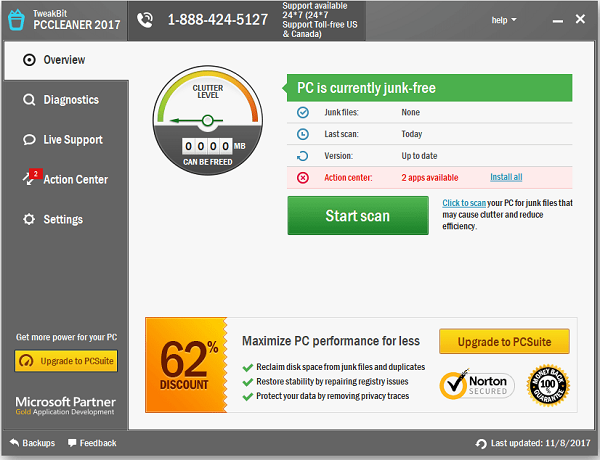600x460 pixels.
Task: Click 'Get more power for your PC' text
Action: 66,337
